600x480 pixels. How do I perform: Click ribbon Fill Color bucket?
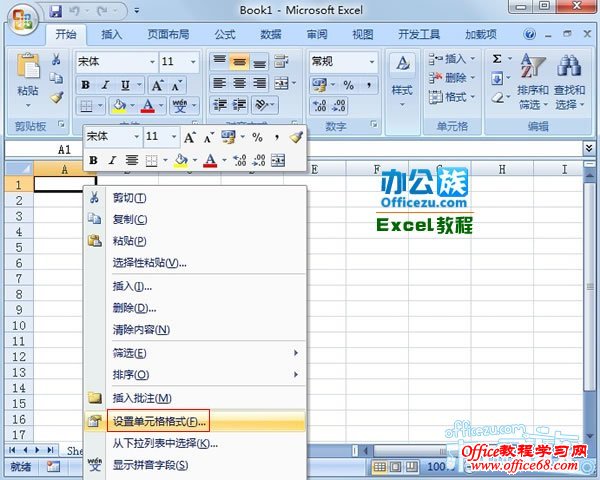coord(119,105)
